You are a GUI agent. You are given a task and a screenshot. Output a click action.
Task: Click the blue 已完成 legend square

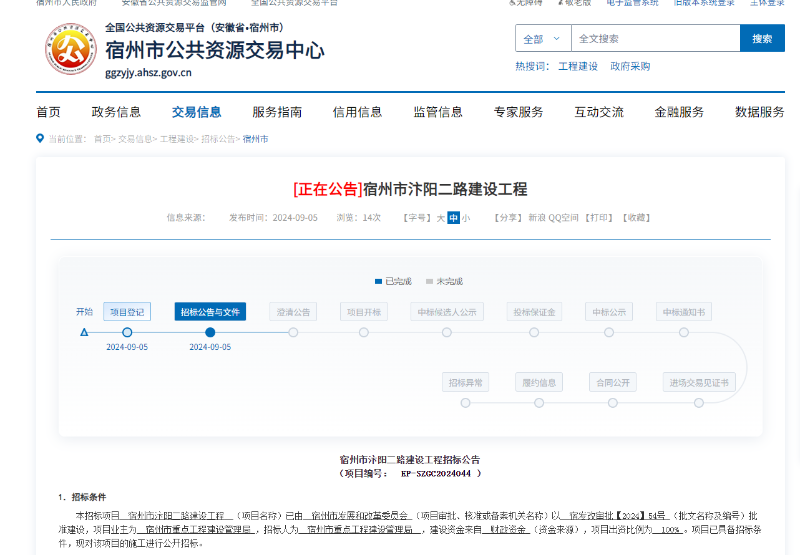378,281
